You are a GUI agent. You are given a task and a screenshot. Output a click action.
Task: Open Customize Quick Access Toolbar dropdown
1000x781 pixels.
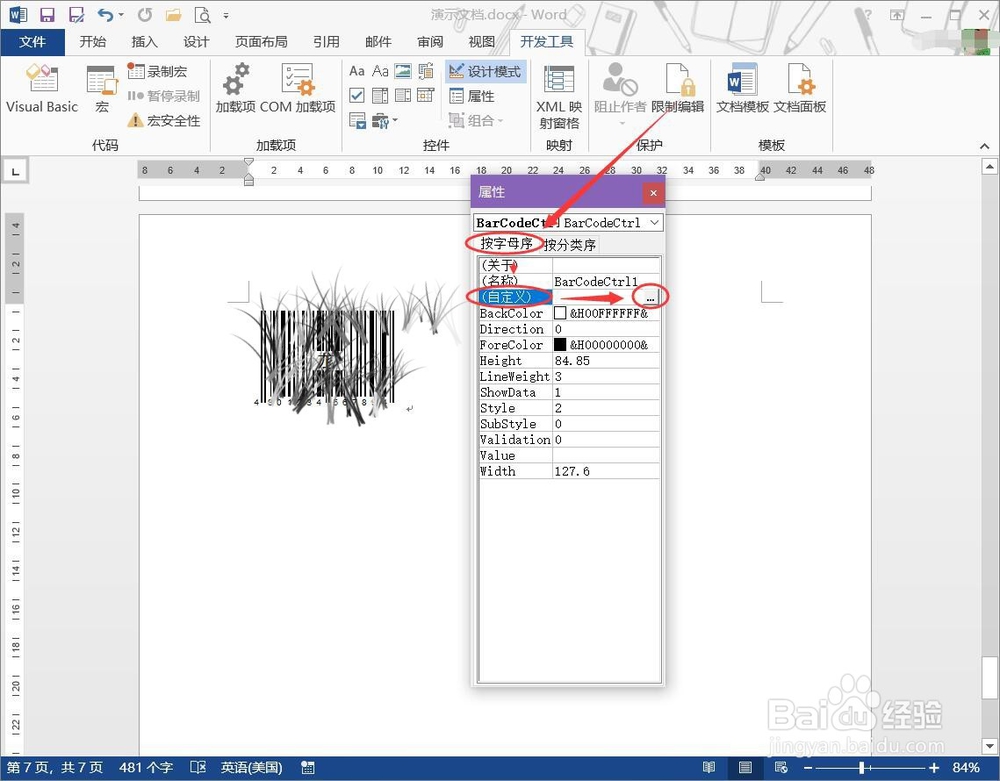point(226,15)
